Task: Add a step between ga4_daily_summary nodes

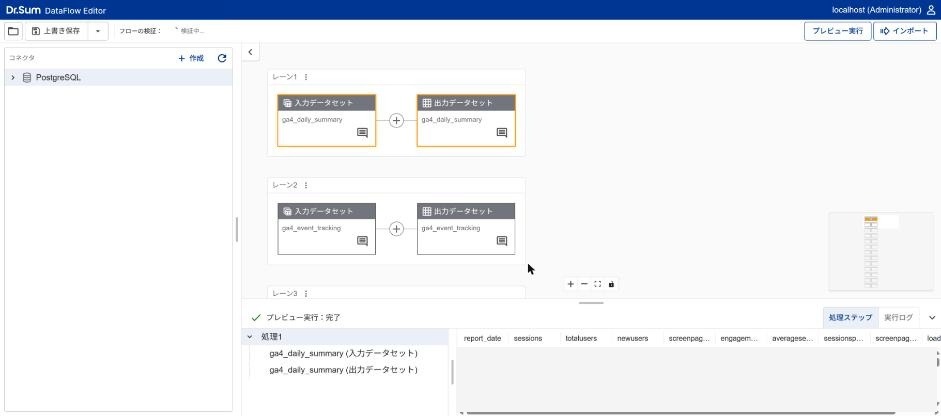Action: [x=396, y=120]
